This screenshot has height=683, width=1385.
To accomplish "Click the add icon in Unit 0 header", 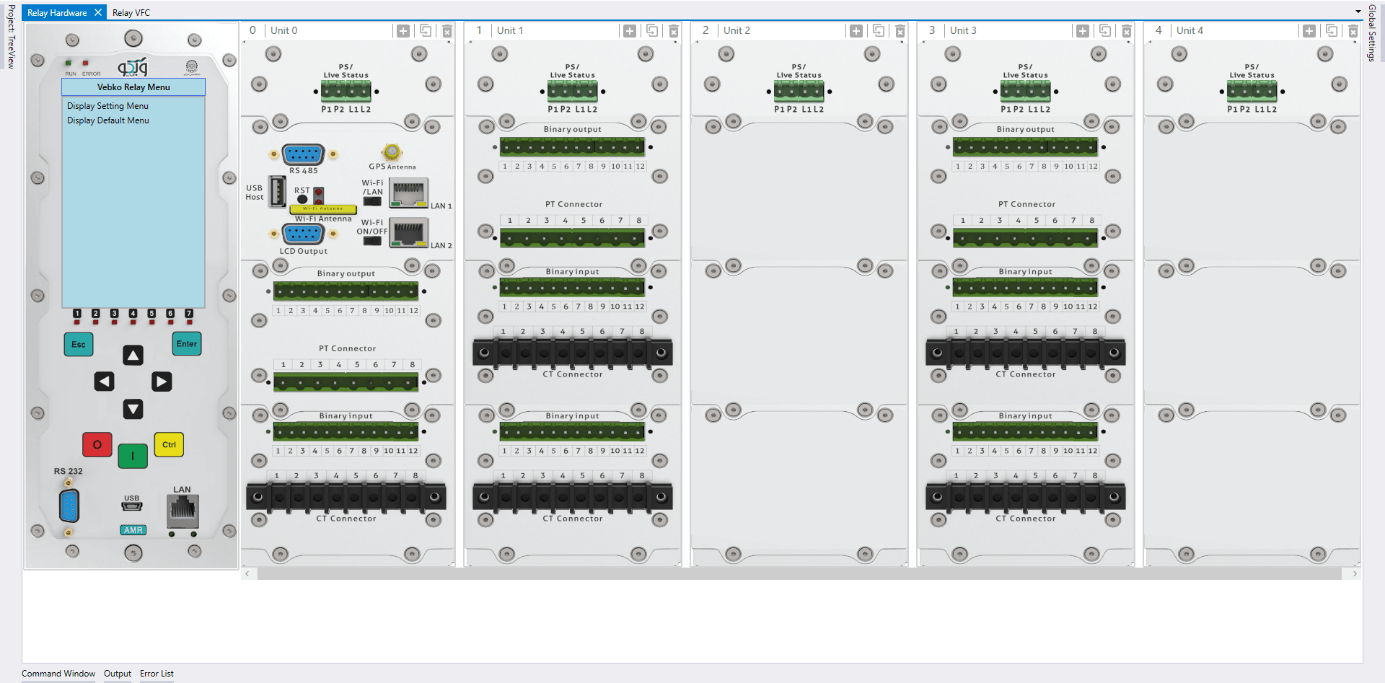I will click(403, 31).
